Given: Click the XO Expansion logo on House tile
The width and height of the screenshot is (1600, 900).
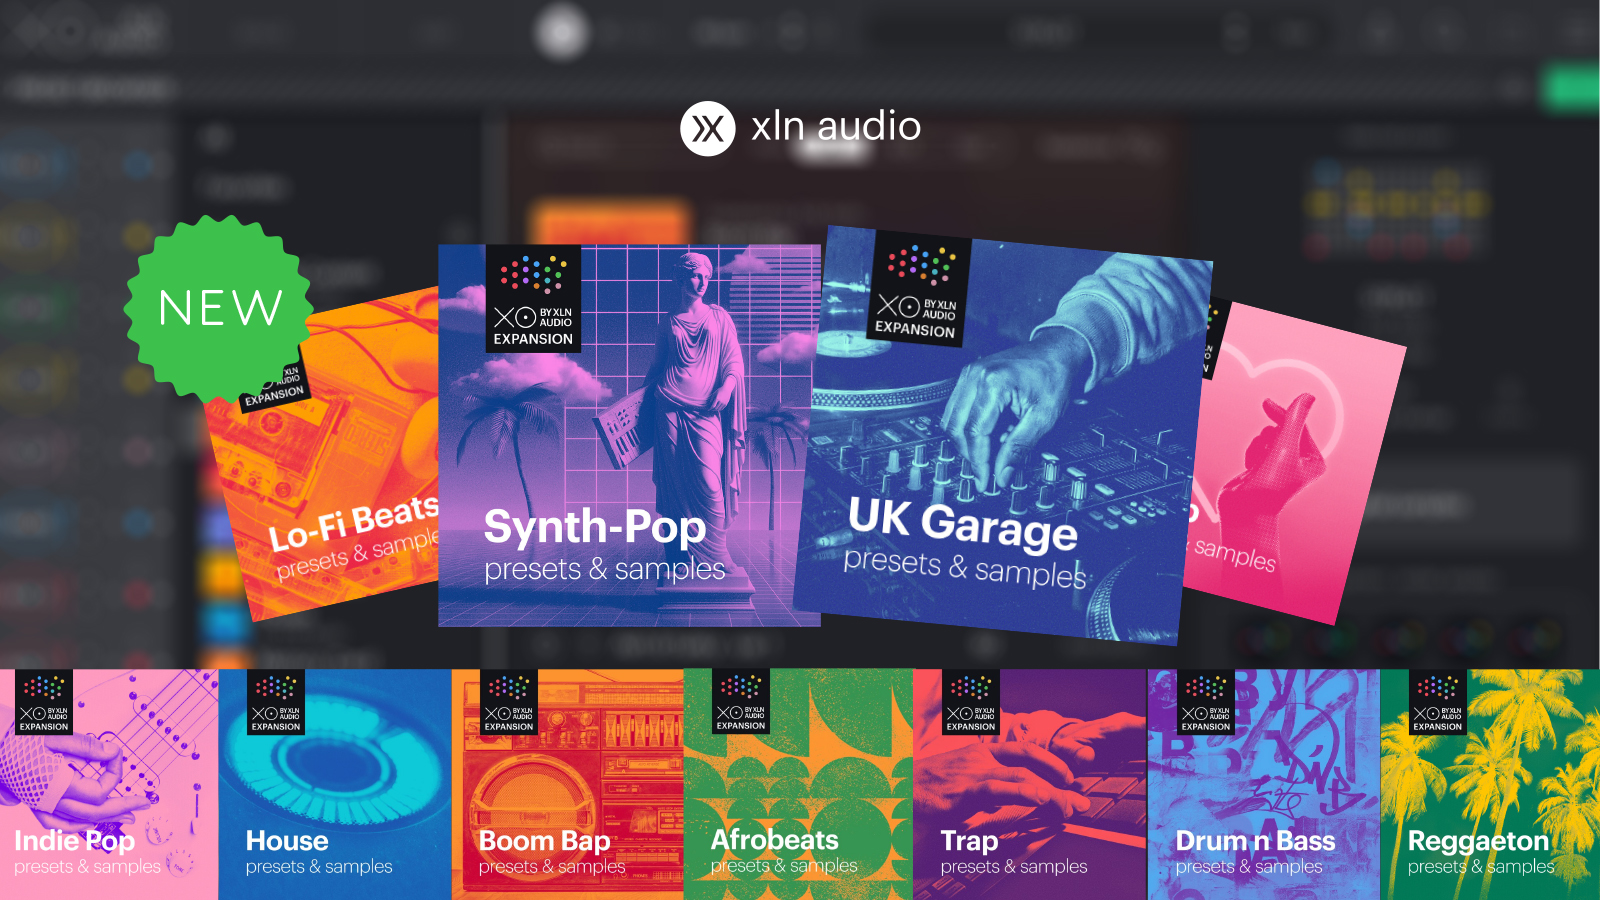Looking at the screenshot, I should (x=276, y=703).
